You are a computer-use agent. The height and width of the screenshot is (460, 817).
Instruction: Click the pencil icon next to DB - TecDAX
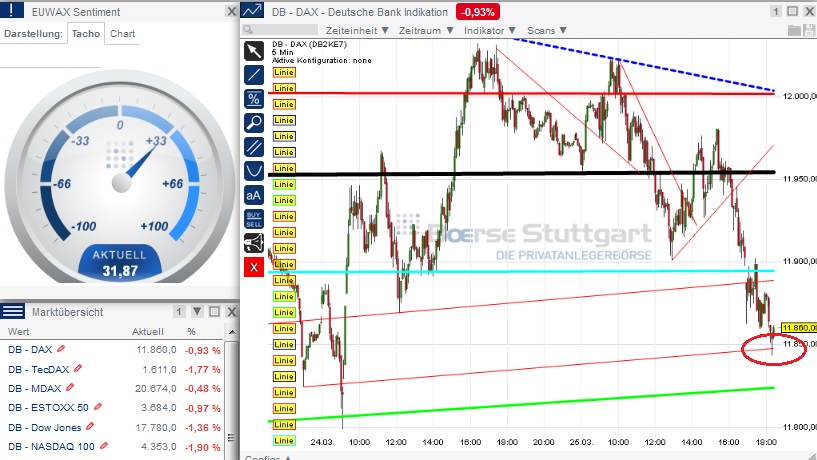pos(78,368)
